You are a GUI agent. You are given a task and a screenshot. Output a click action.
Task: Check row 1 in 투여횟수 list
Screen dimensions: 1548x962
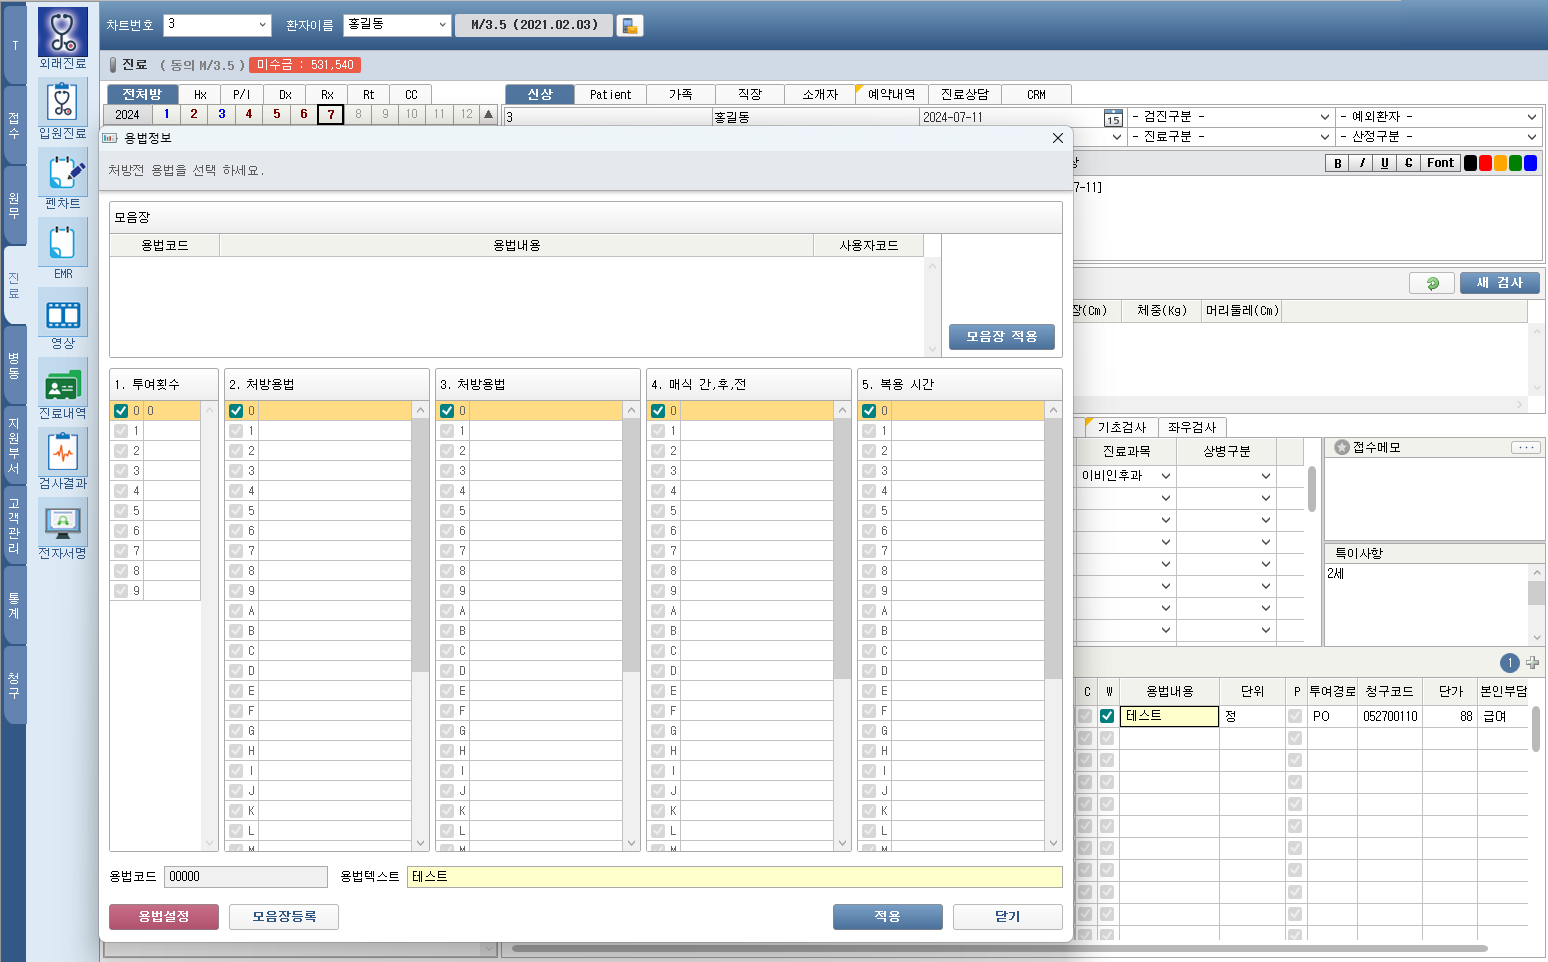[x=121, y=431]
